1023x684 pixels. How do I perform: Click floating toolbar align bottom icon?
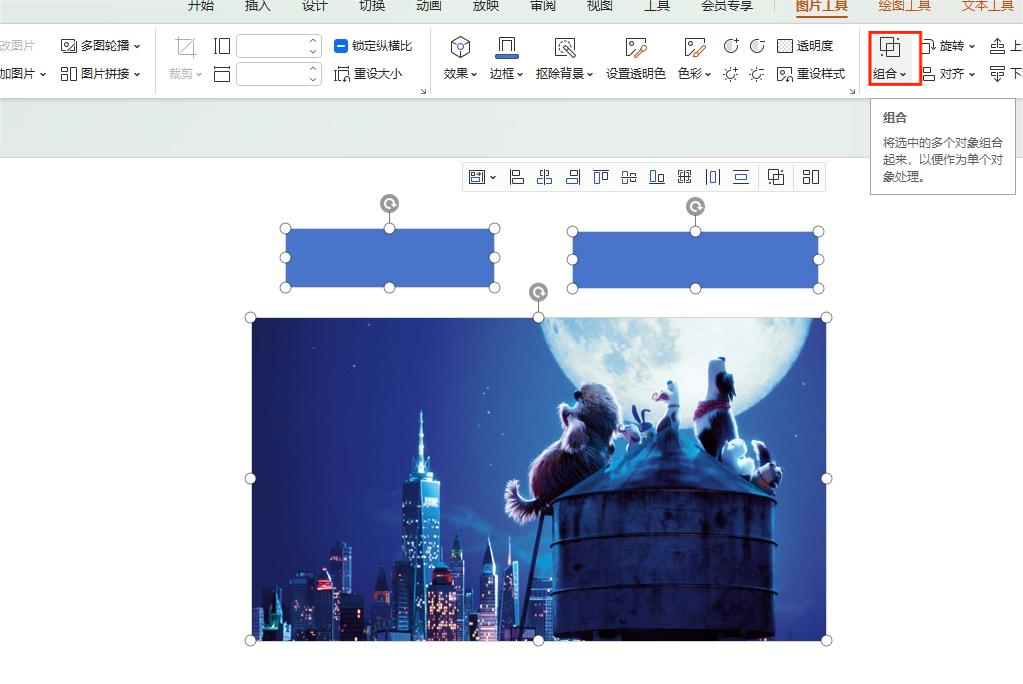tap(657, 177)
